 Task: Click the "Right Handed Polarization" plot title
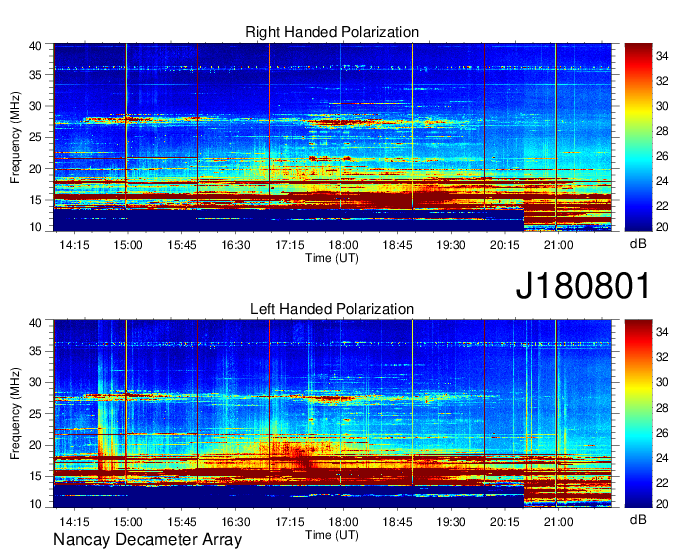click(332, 32)
